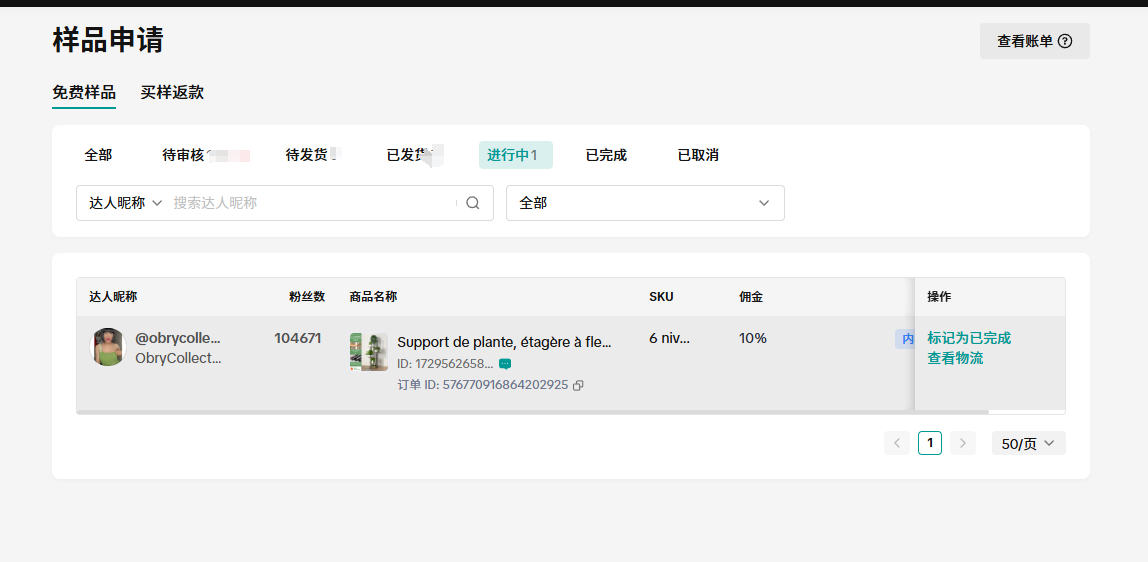This screenshot has height=562, width=1148.
Task: Go to previous page arrow
Action: click(897, 443)
